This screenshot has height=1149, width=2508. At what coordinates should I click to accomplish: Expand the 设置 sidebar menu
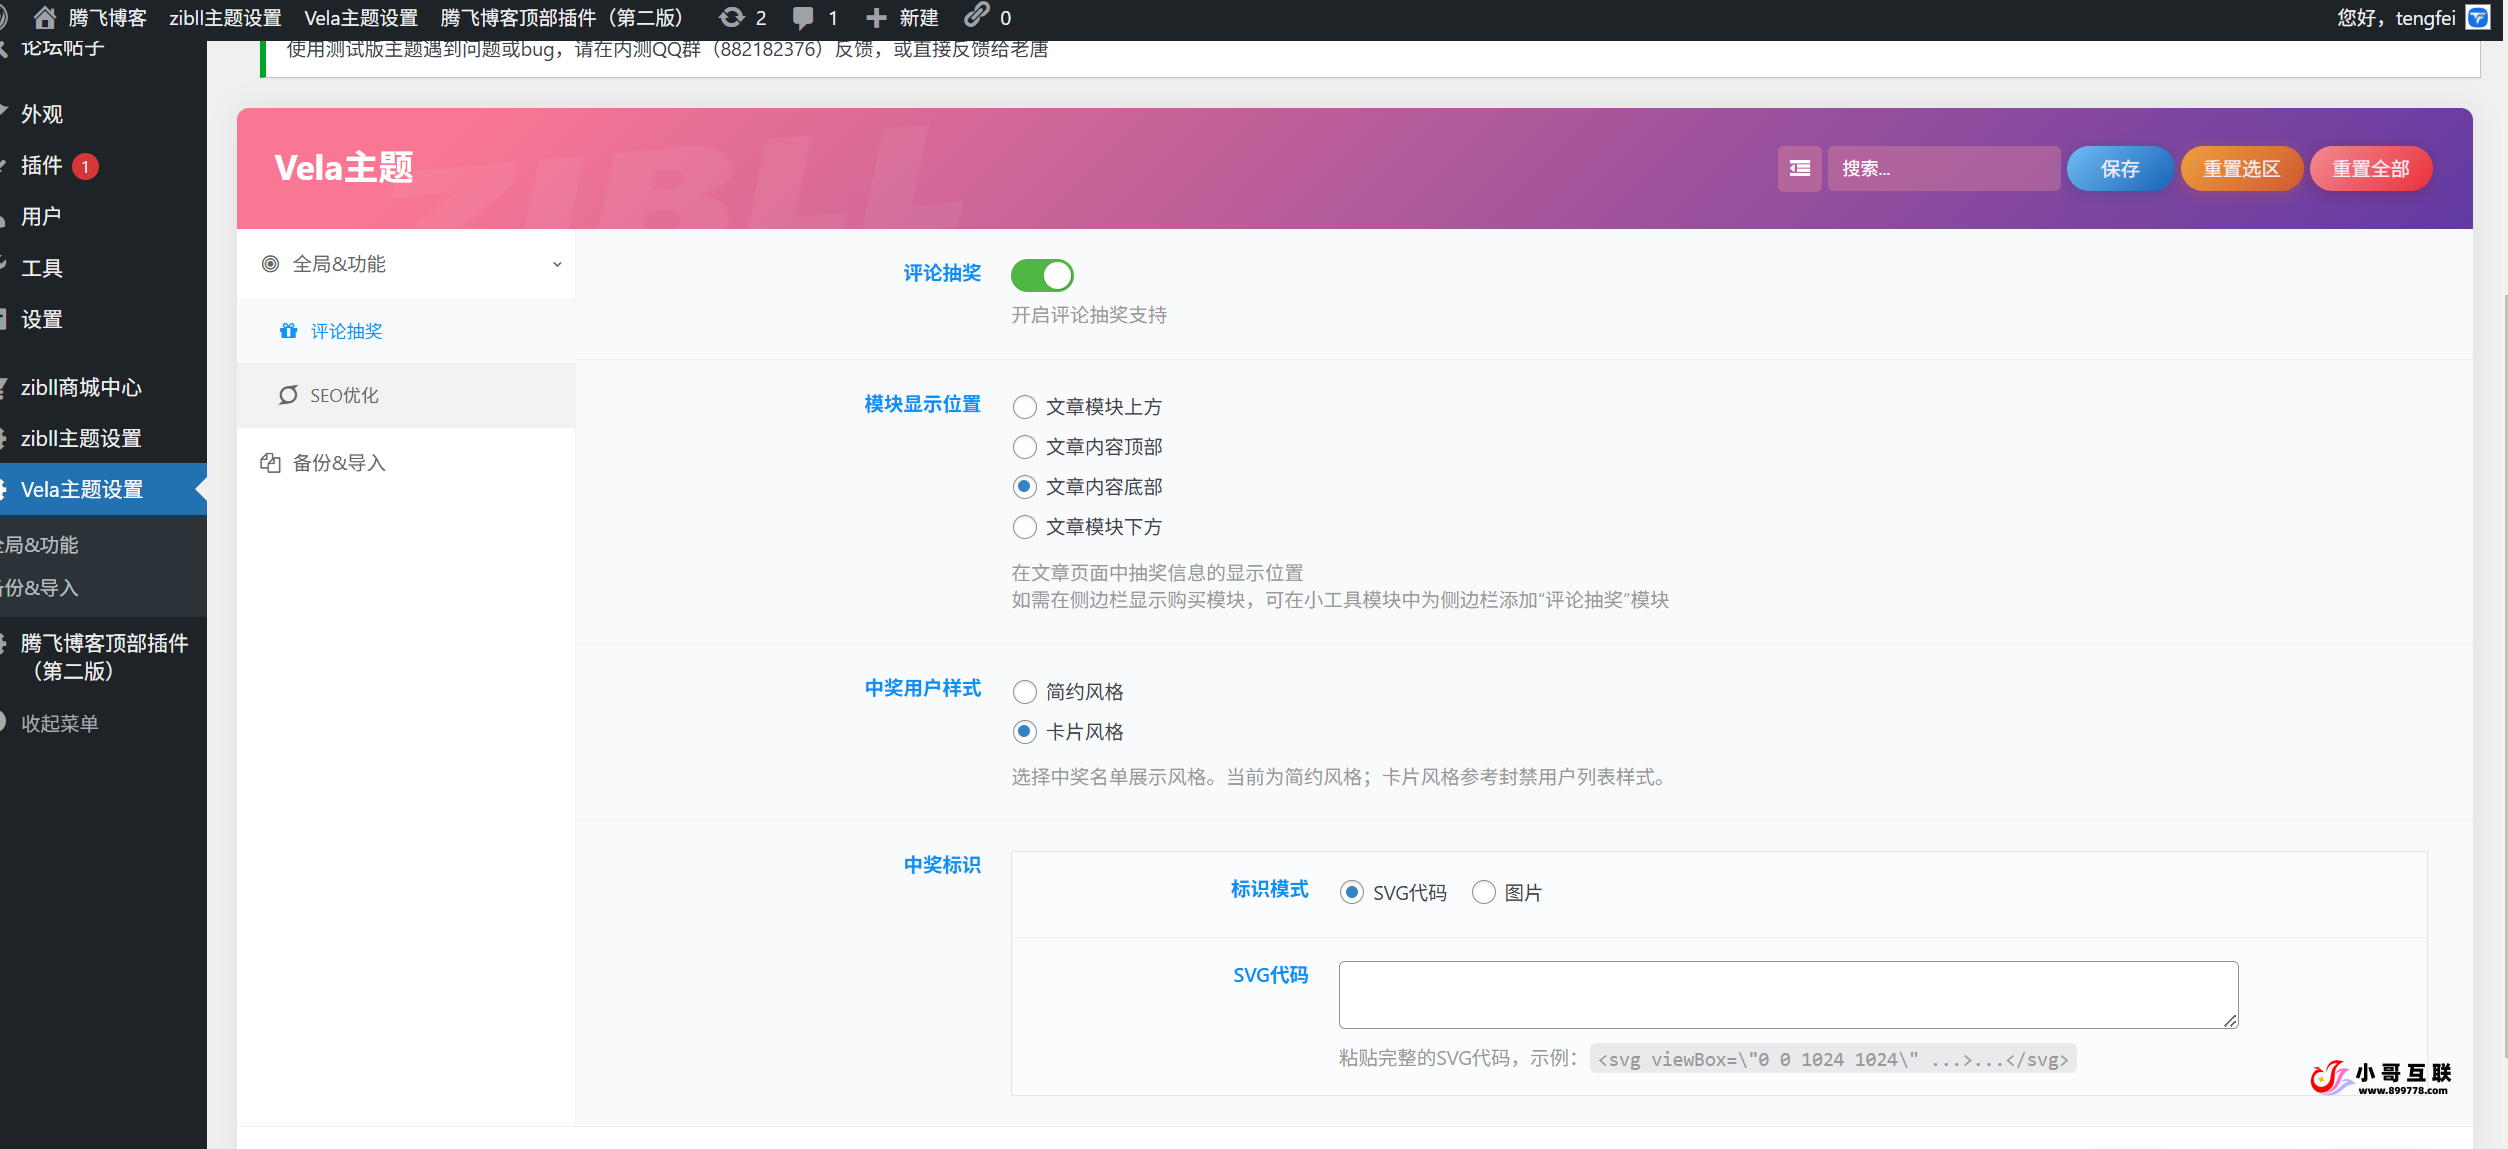pos(41,318)
